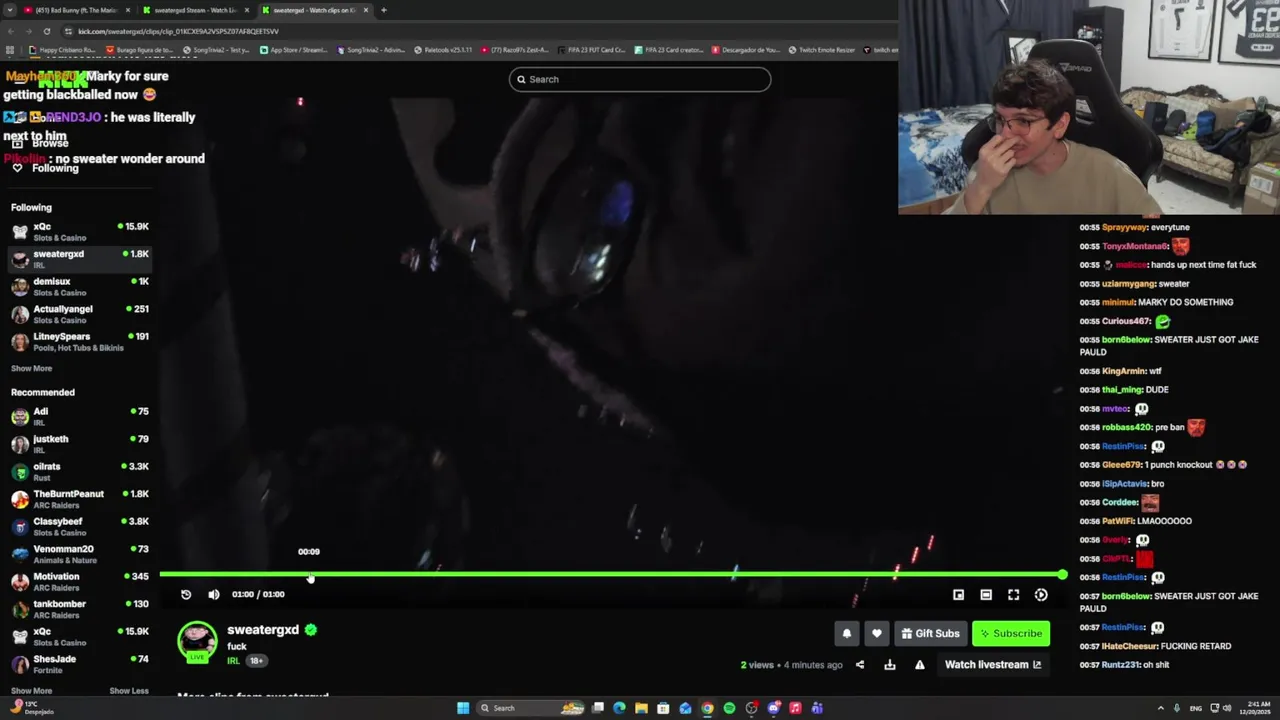This screenshot has width=1280, height=720.
Task: Switch to the sweatergxd Stream tab
Action: coord(195,10)
